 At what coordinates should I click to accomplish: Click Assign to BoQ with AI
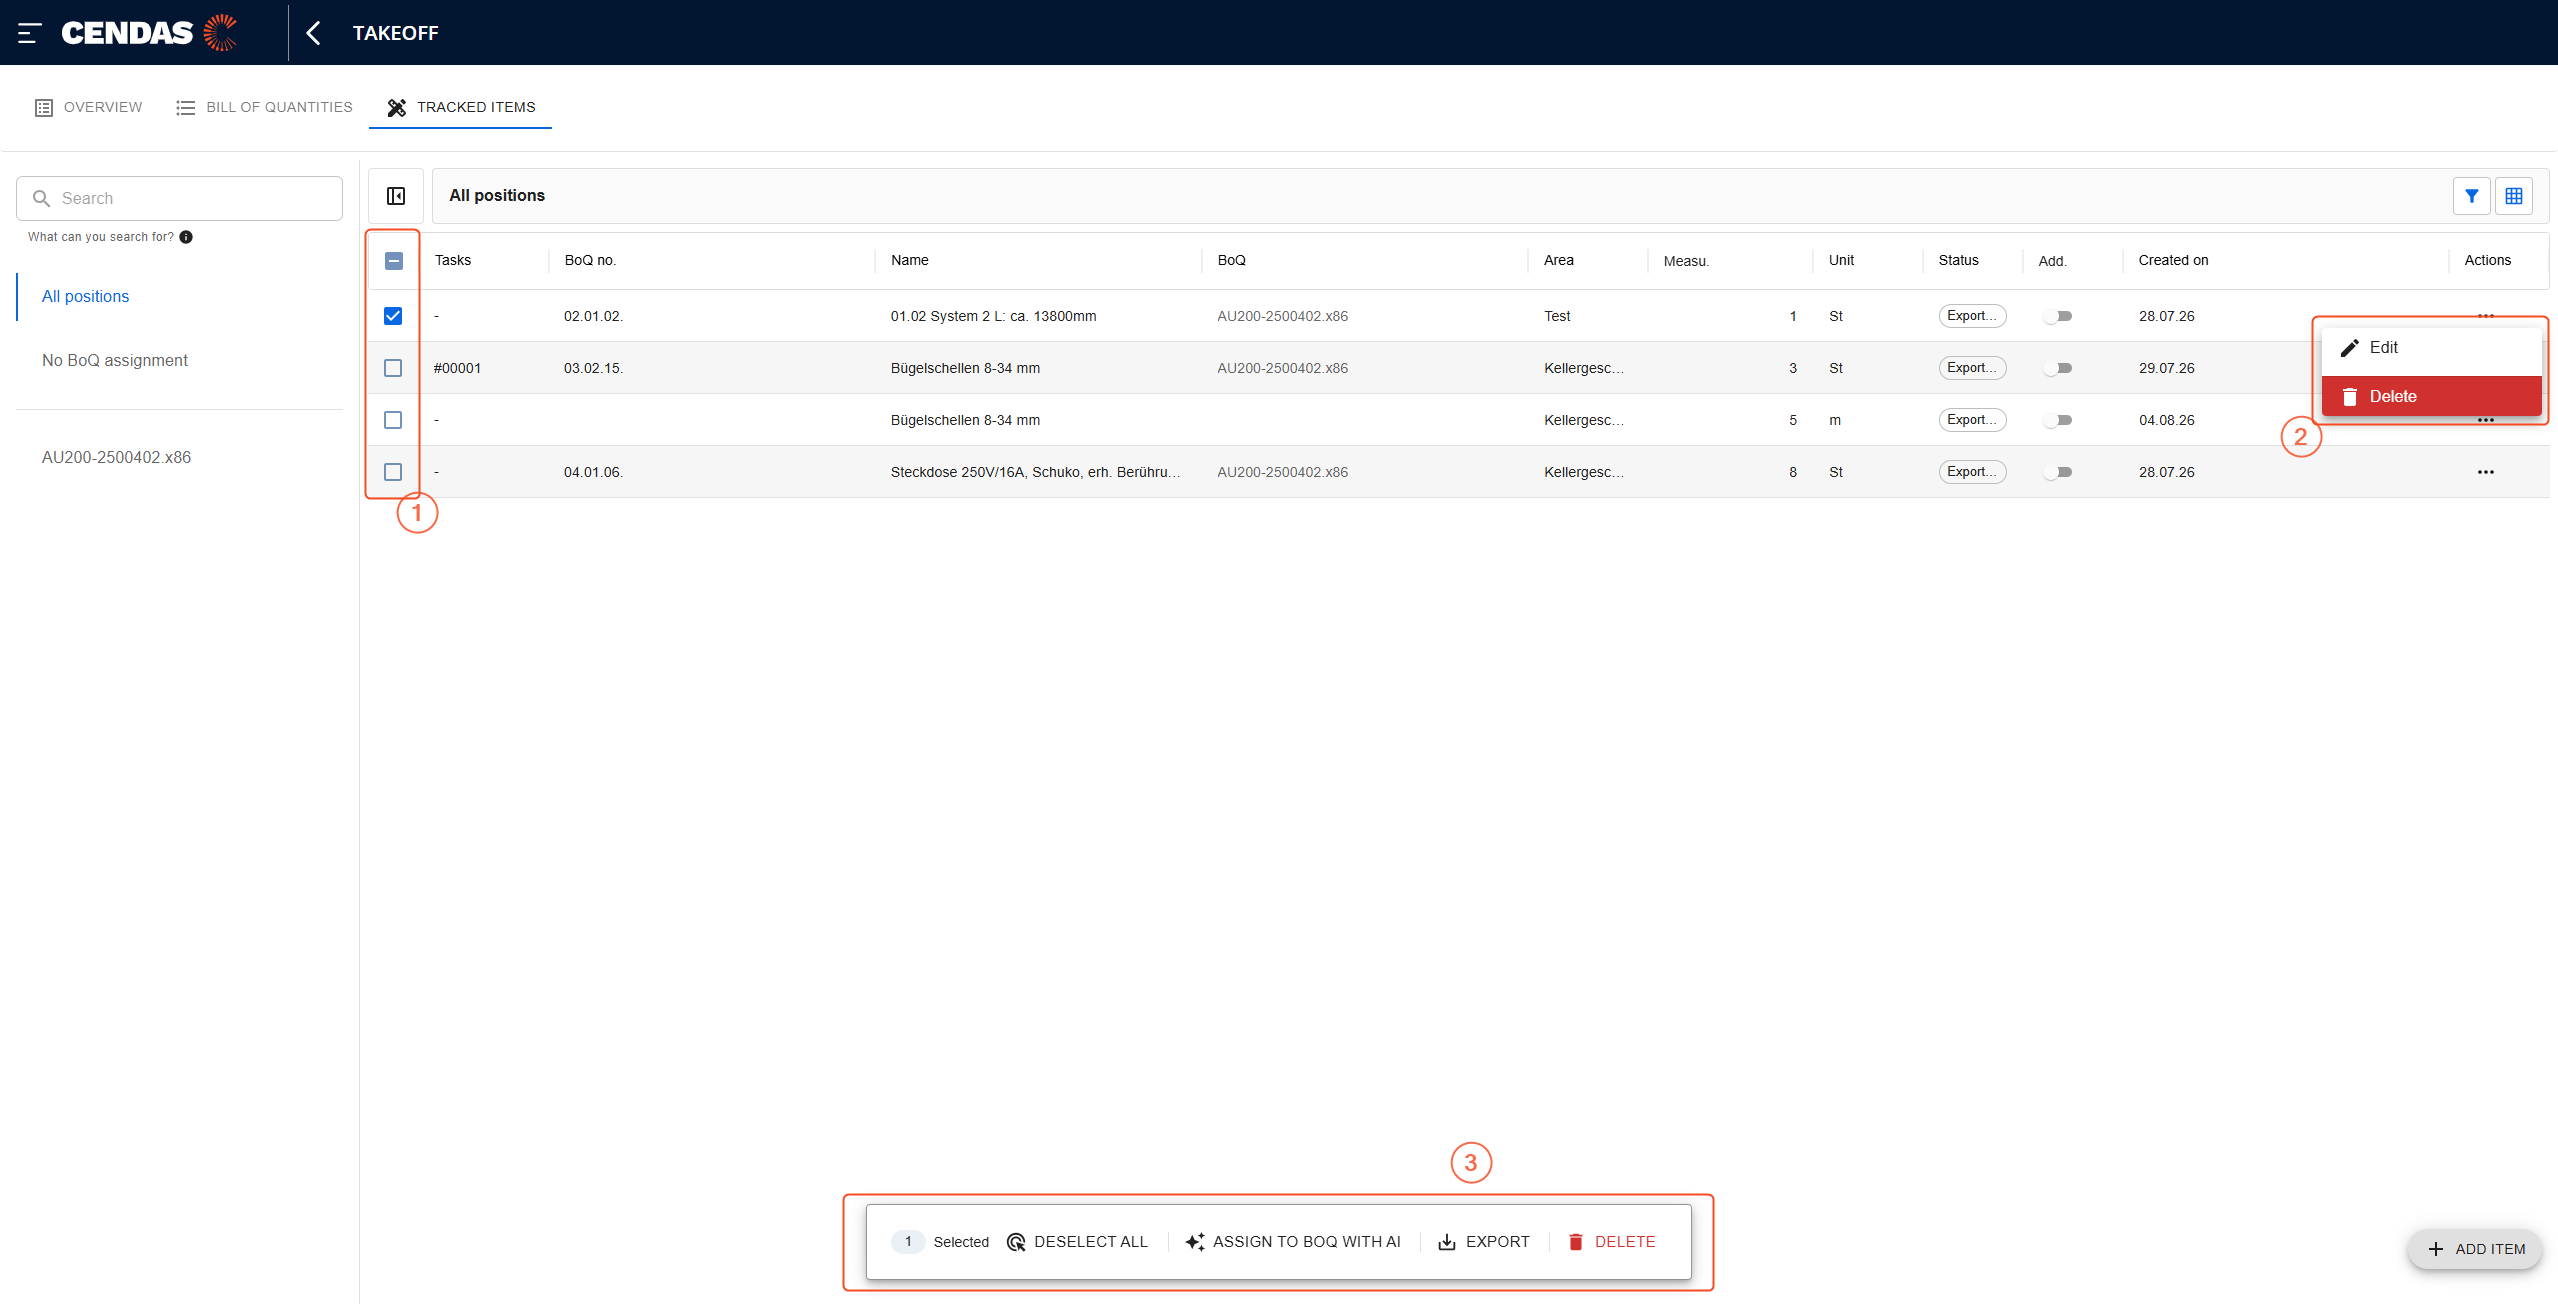(1293, 1242)
